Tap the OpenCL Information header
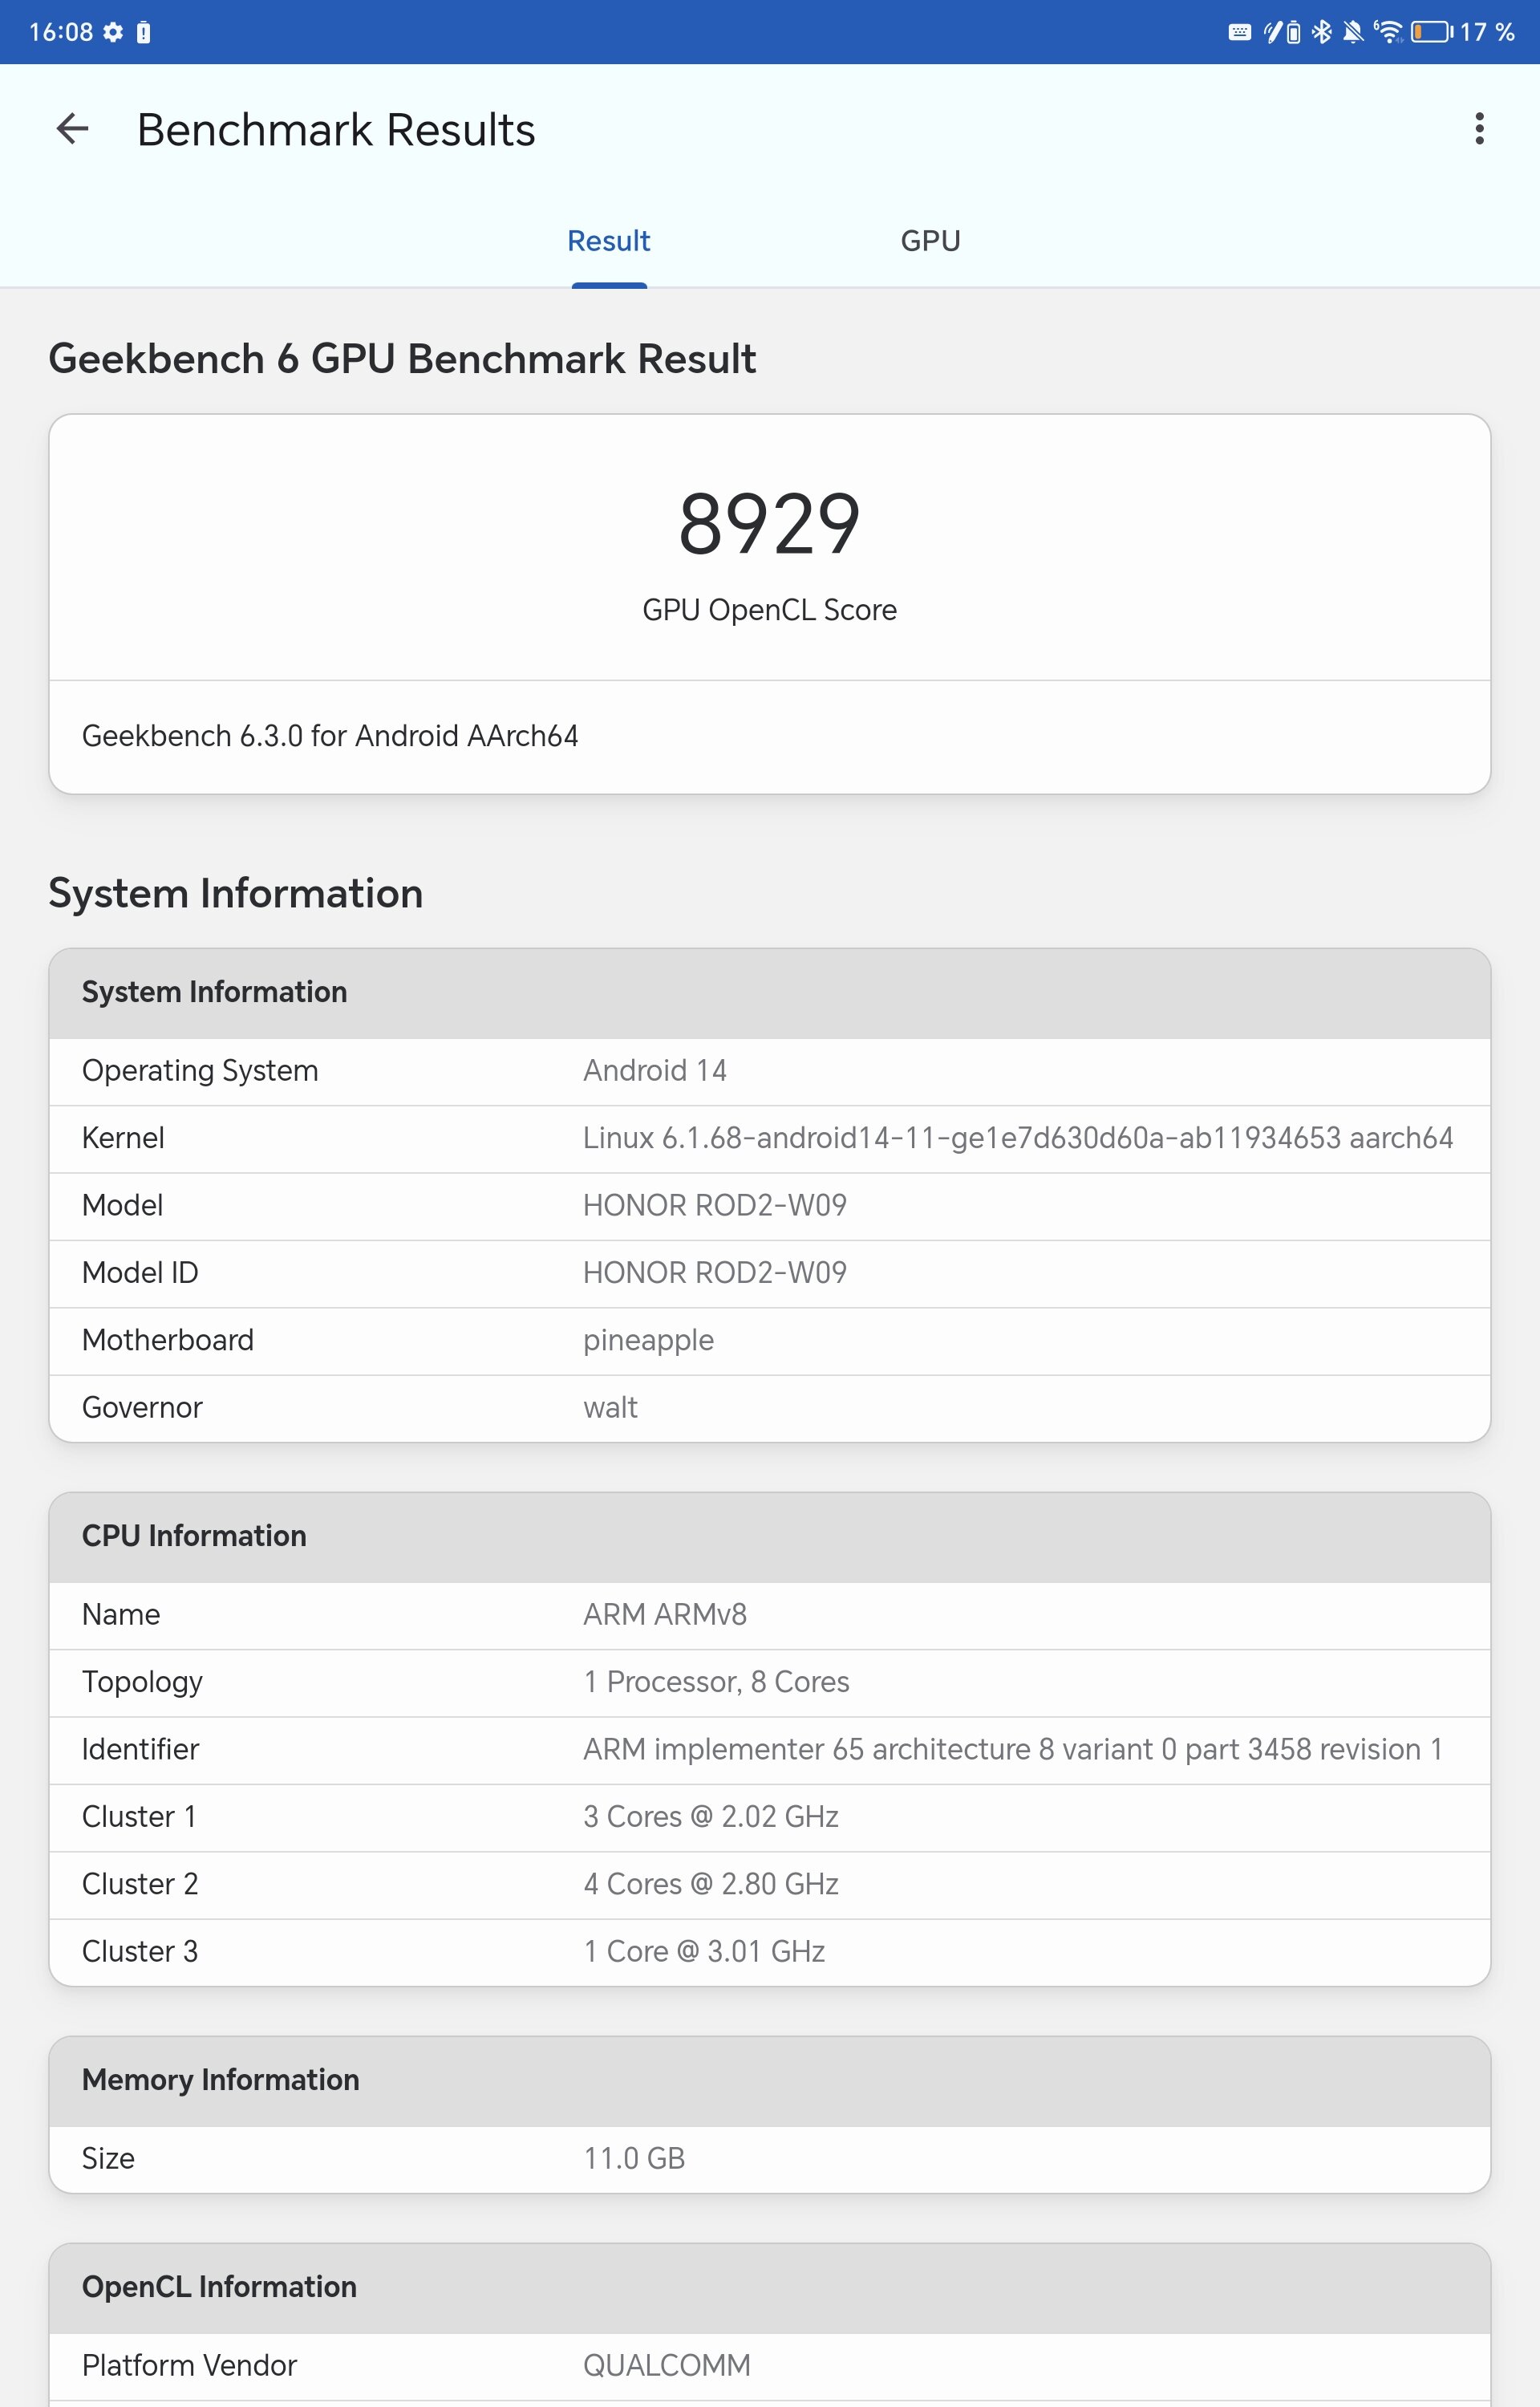This screenshot has height=2407, width=1540. (x=219, y=2287)
